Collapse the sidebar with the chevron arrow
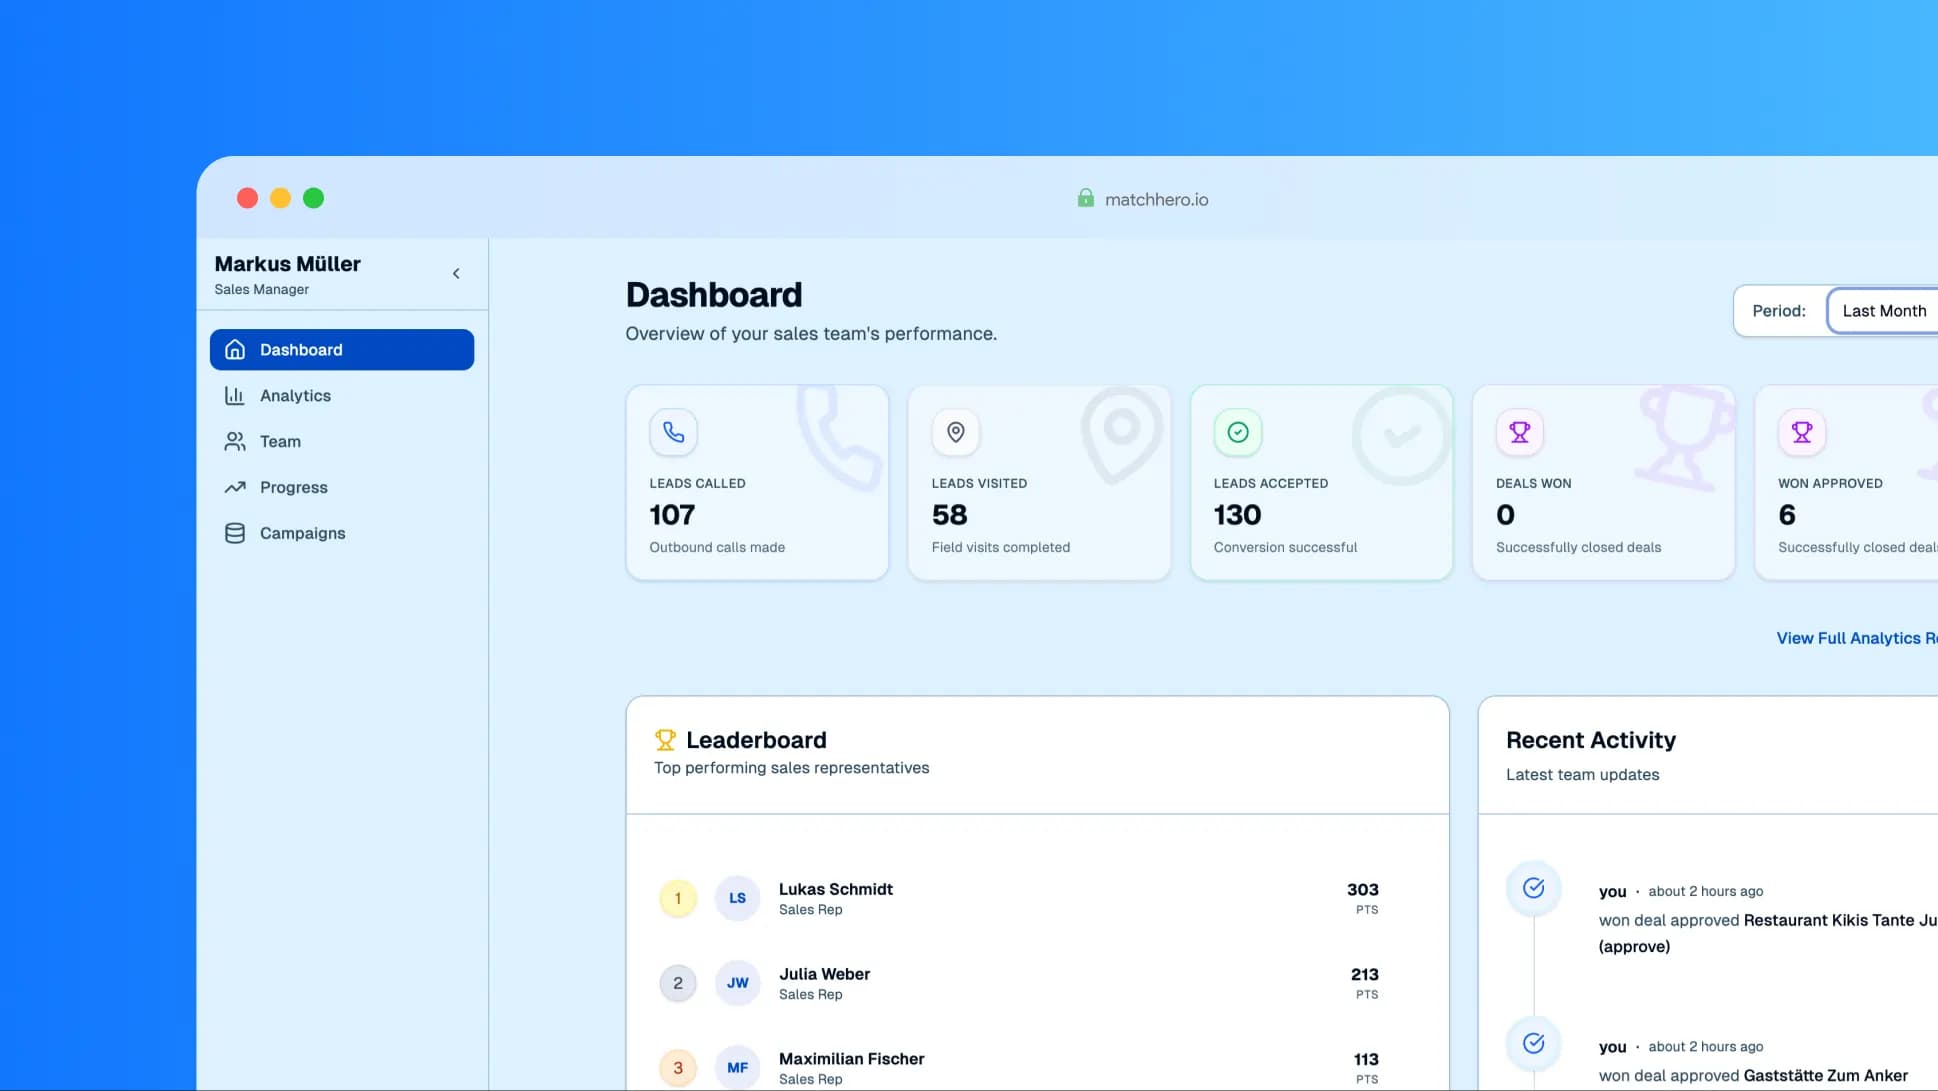This screenshot has height=1091, width=1938. click(456, 273)
